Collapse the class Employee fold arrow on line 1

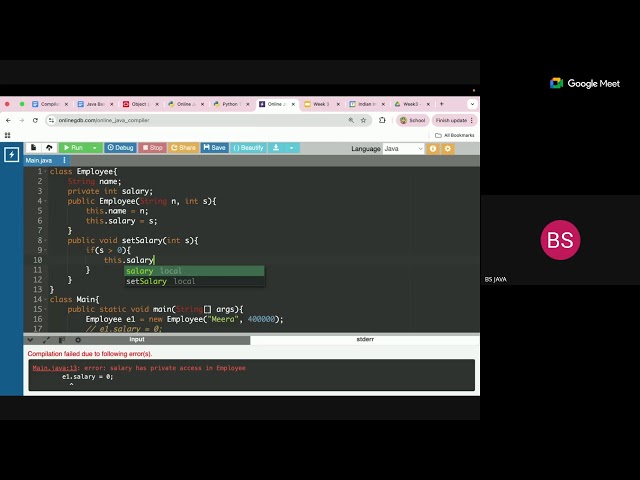[x=45, y=171]
